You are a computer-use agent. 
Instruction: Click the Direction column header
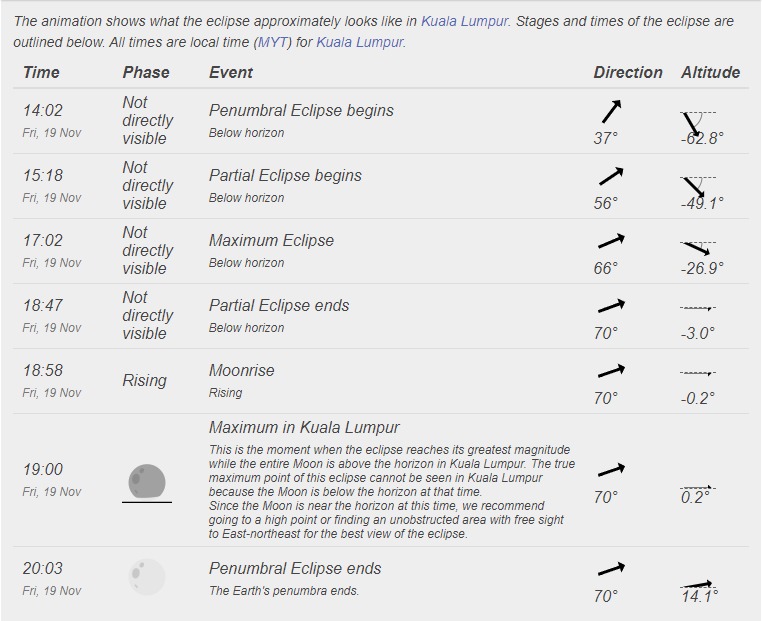[628, 72]
